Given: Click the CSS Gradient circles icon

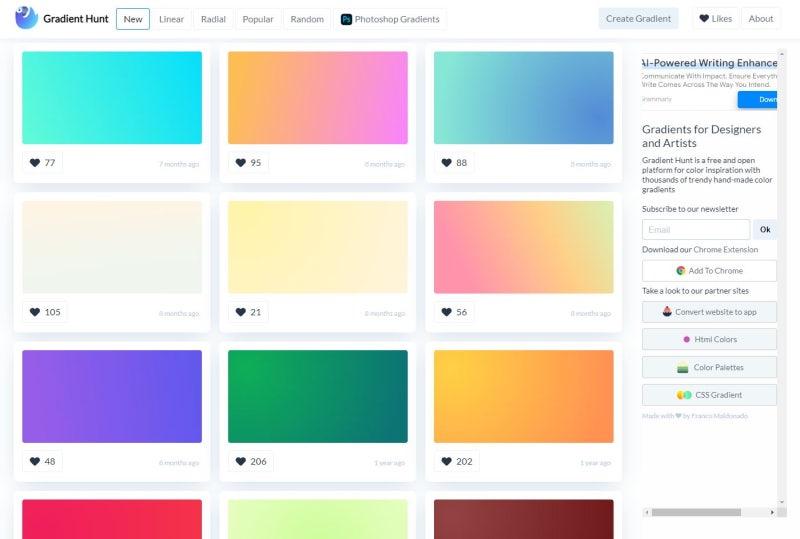Looking at the screenshot, I should click(684, 395).
